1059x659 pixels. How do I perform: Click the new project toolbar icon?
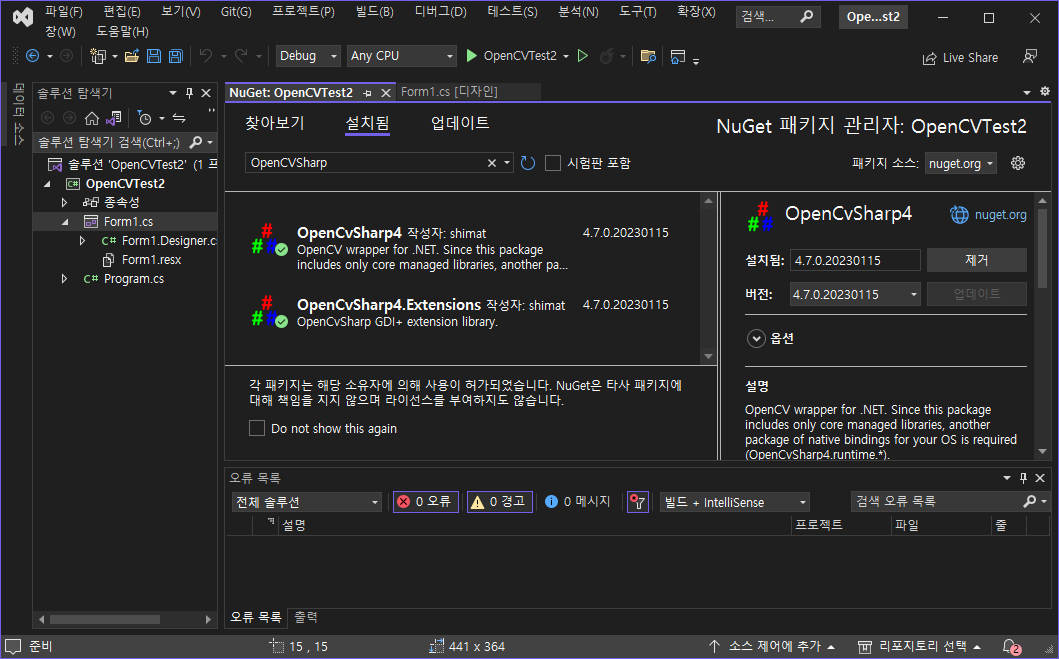99,56
